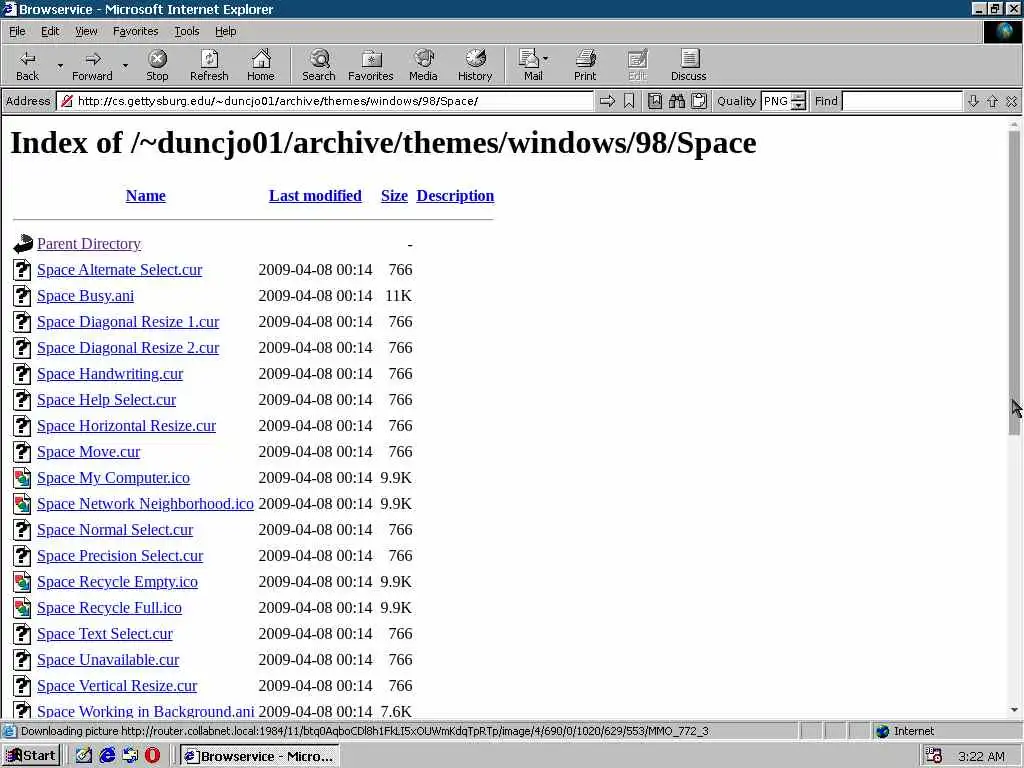Click the bookmark icon next to Go arrow
Image resolution: width=1024 pixels, height=768 pixels.
(629, 101)
